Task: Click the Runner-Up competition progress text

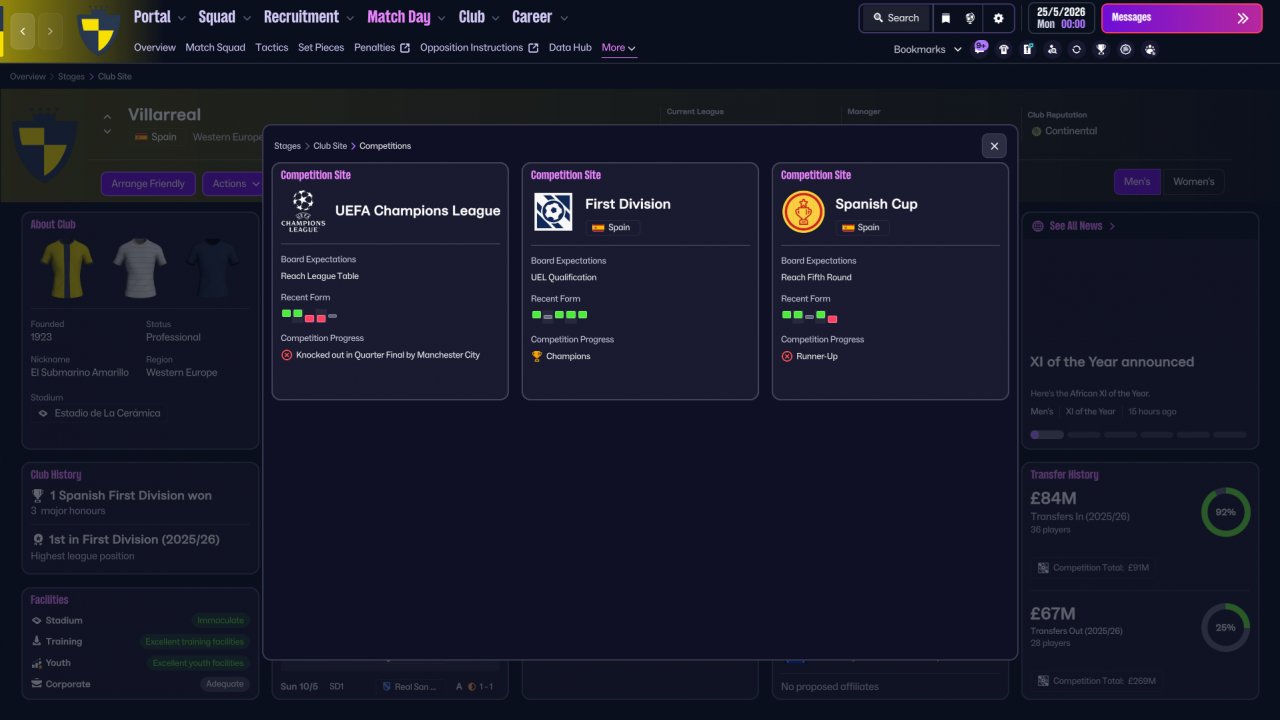Action: (x=817, y=356)
